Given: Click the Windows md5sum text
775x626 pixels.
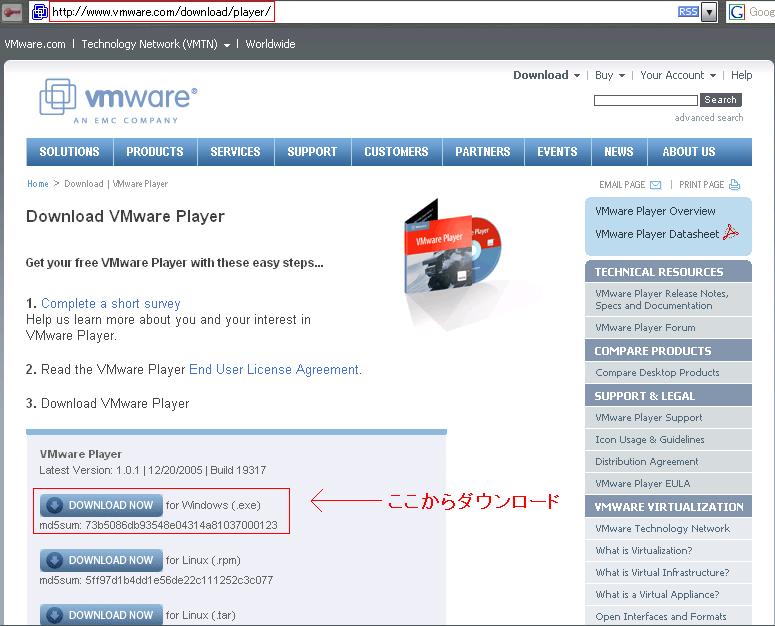Looking at the screenshot, I should 159,525.
